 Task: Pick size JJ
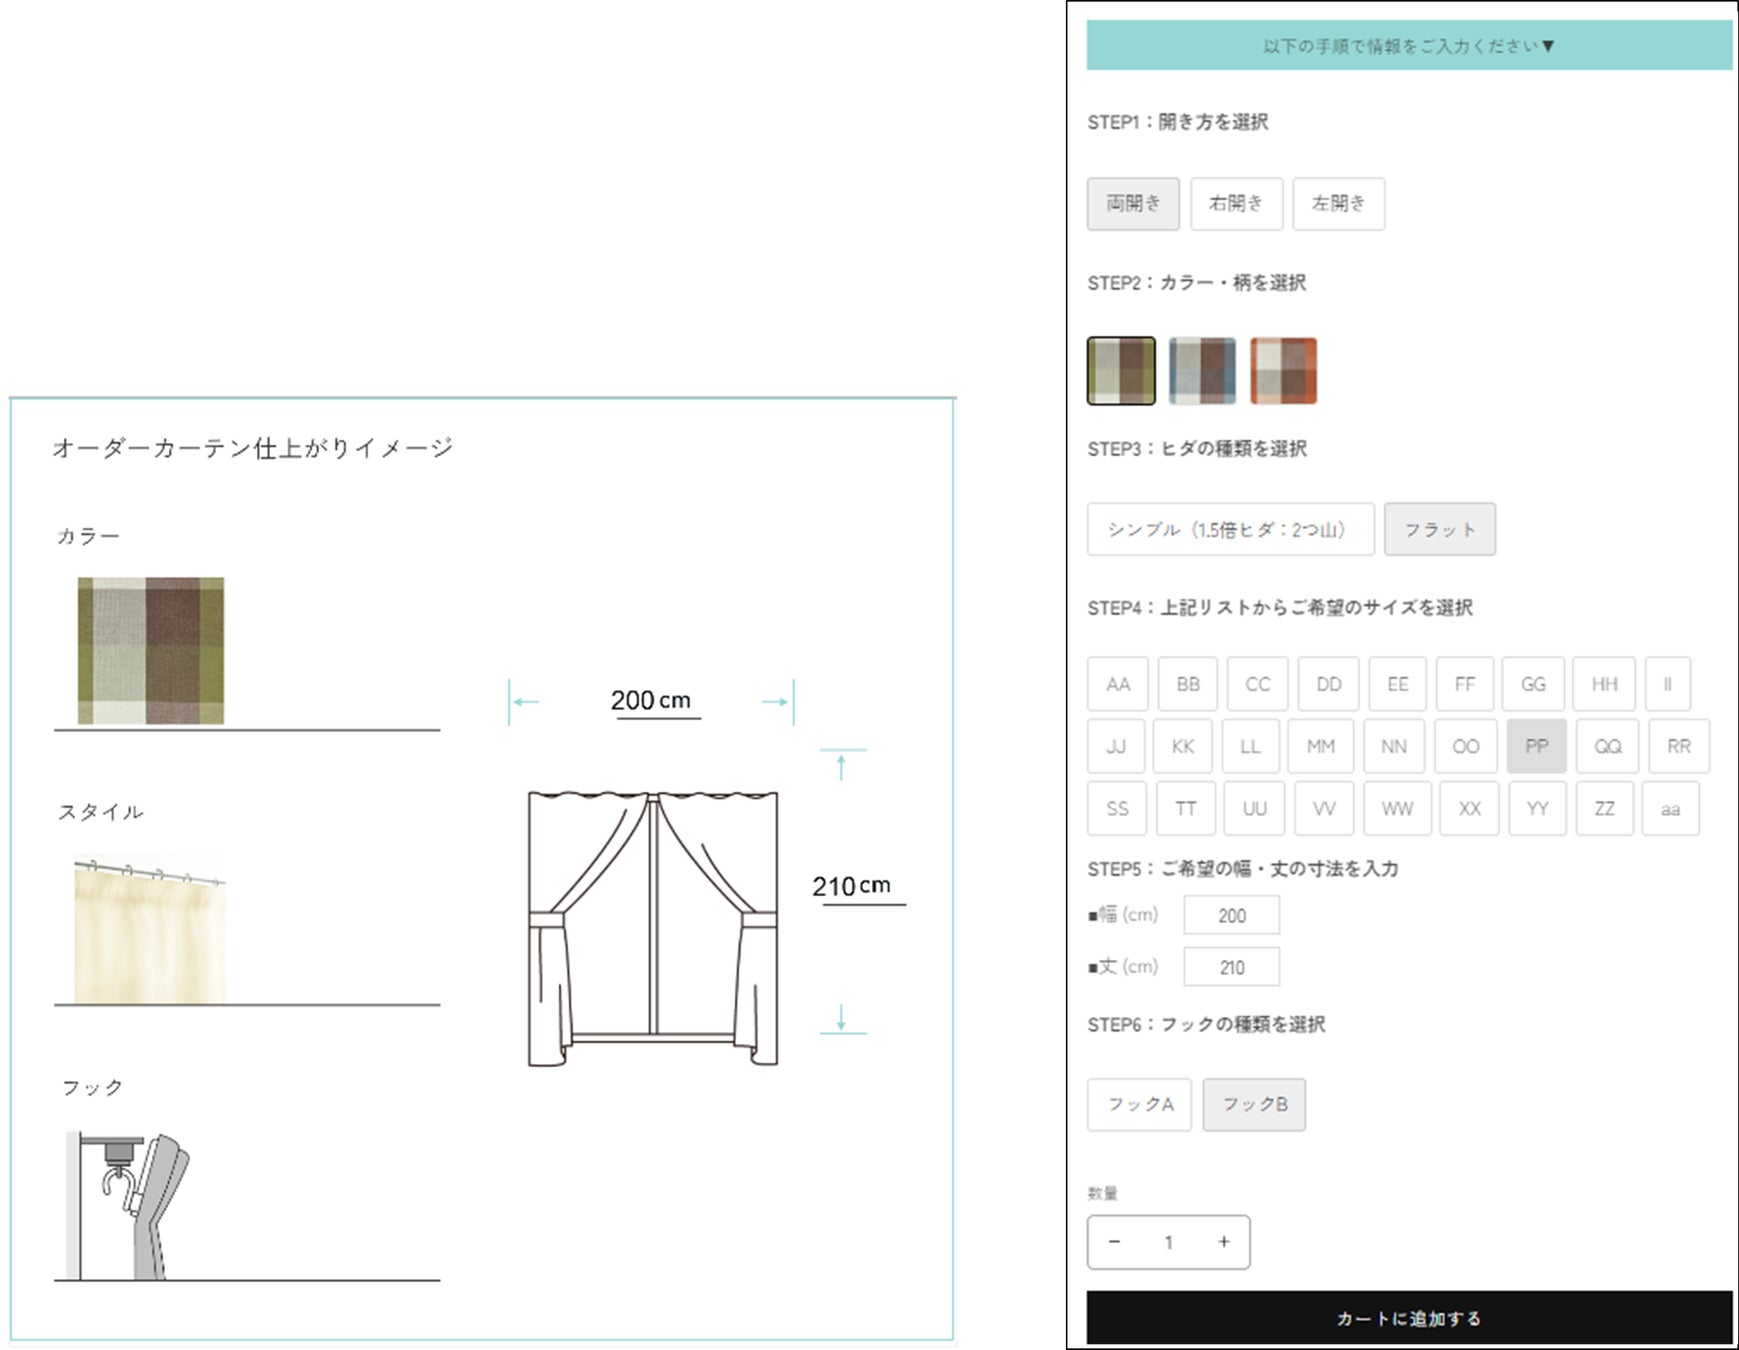1115,746
